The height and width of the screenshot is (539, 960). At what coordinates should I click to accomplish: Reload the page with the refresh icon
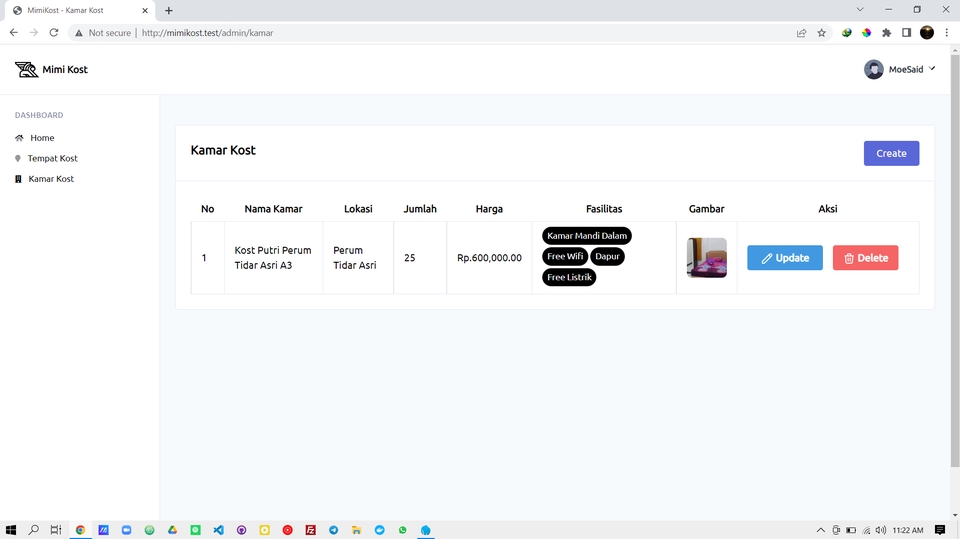coord(54,32)
